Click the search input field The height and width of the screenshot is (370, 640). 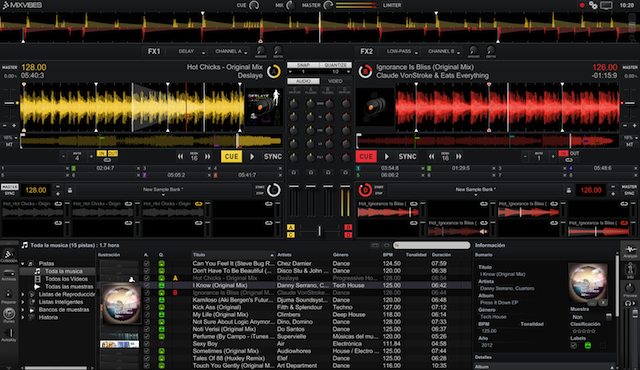[x=431, y=245]
